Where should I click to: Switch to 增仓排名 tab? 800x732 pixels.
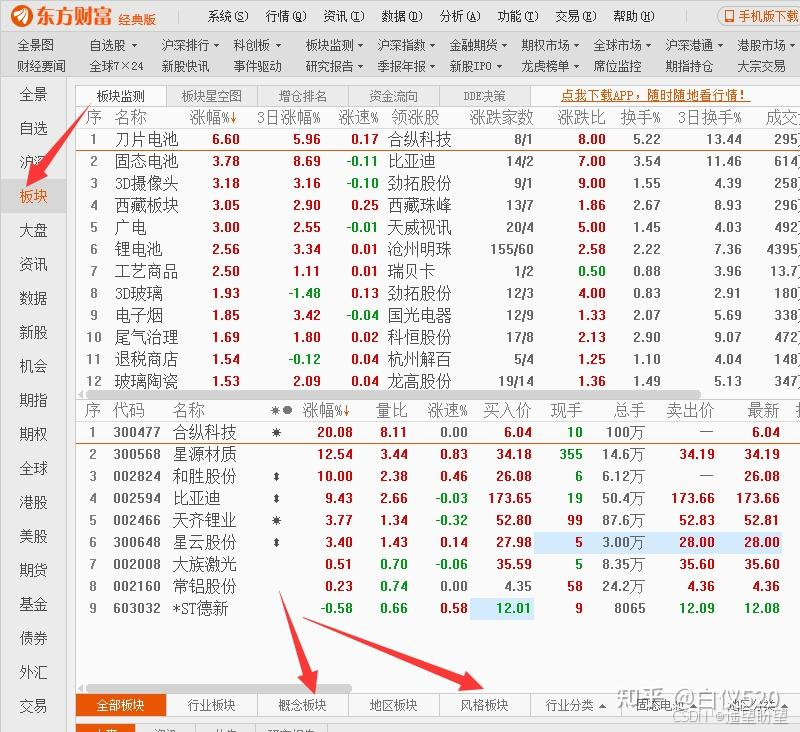tap(303, 96)
